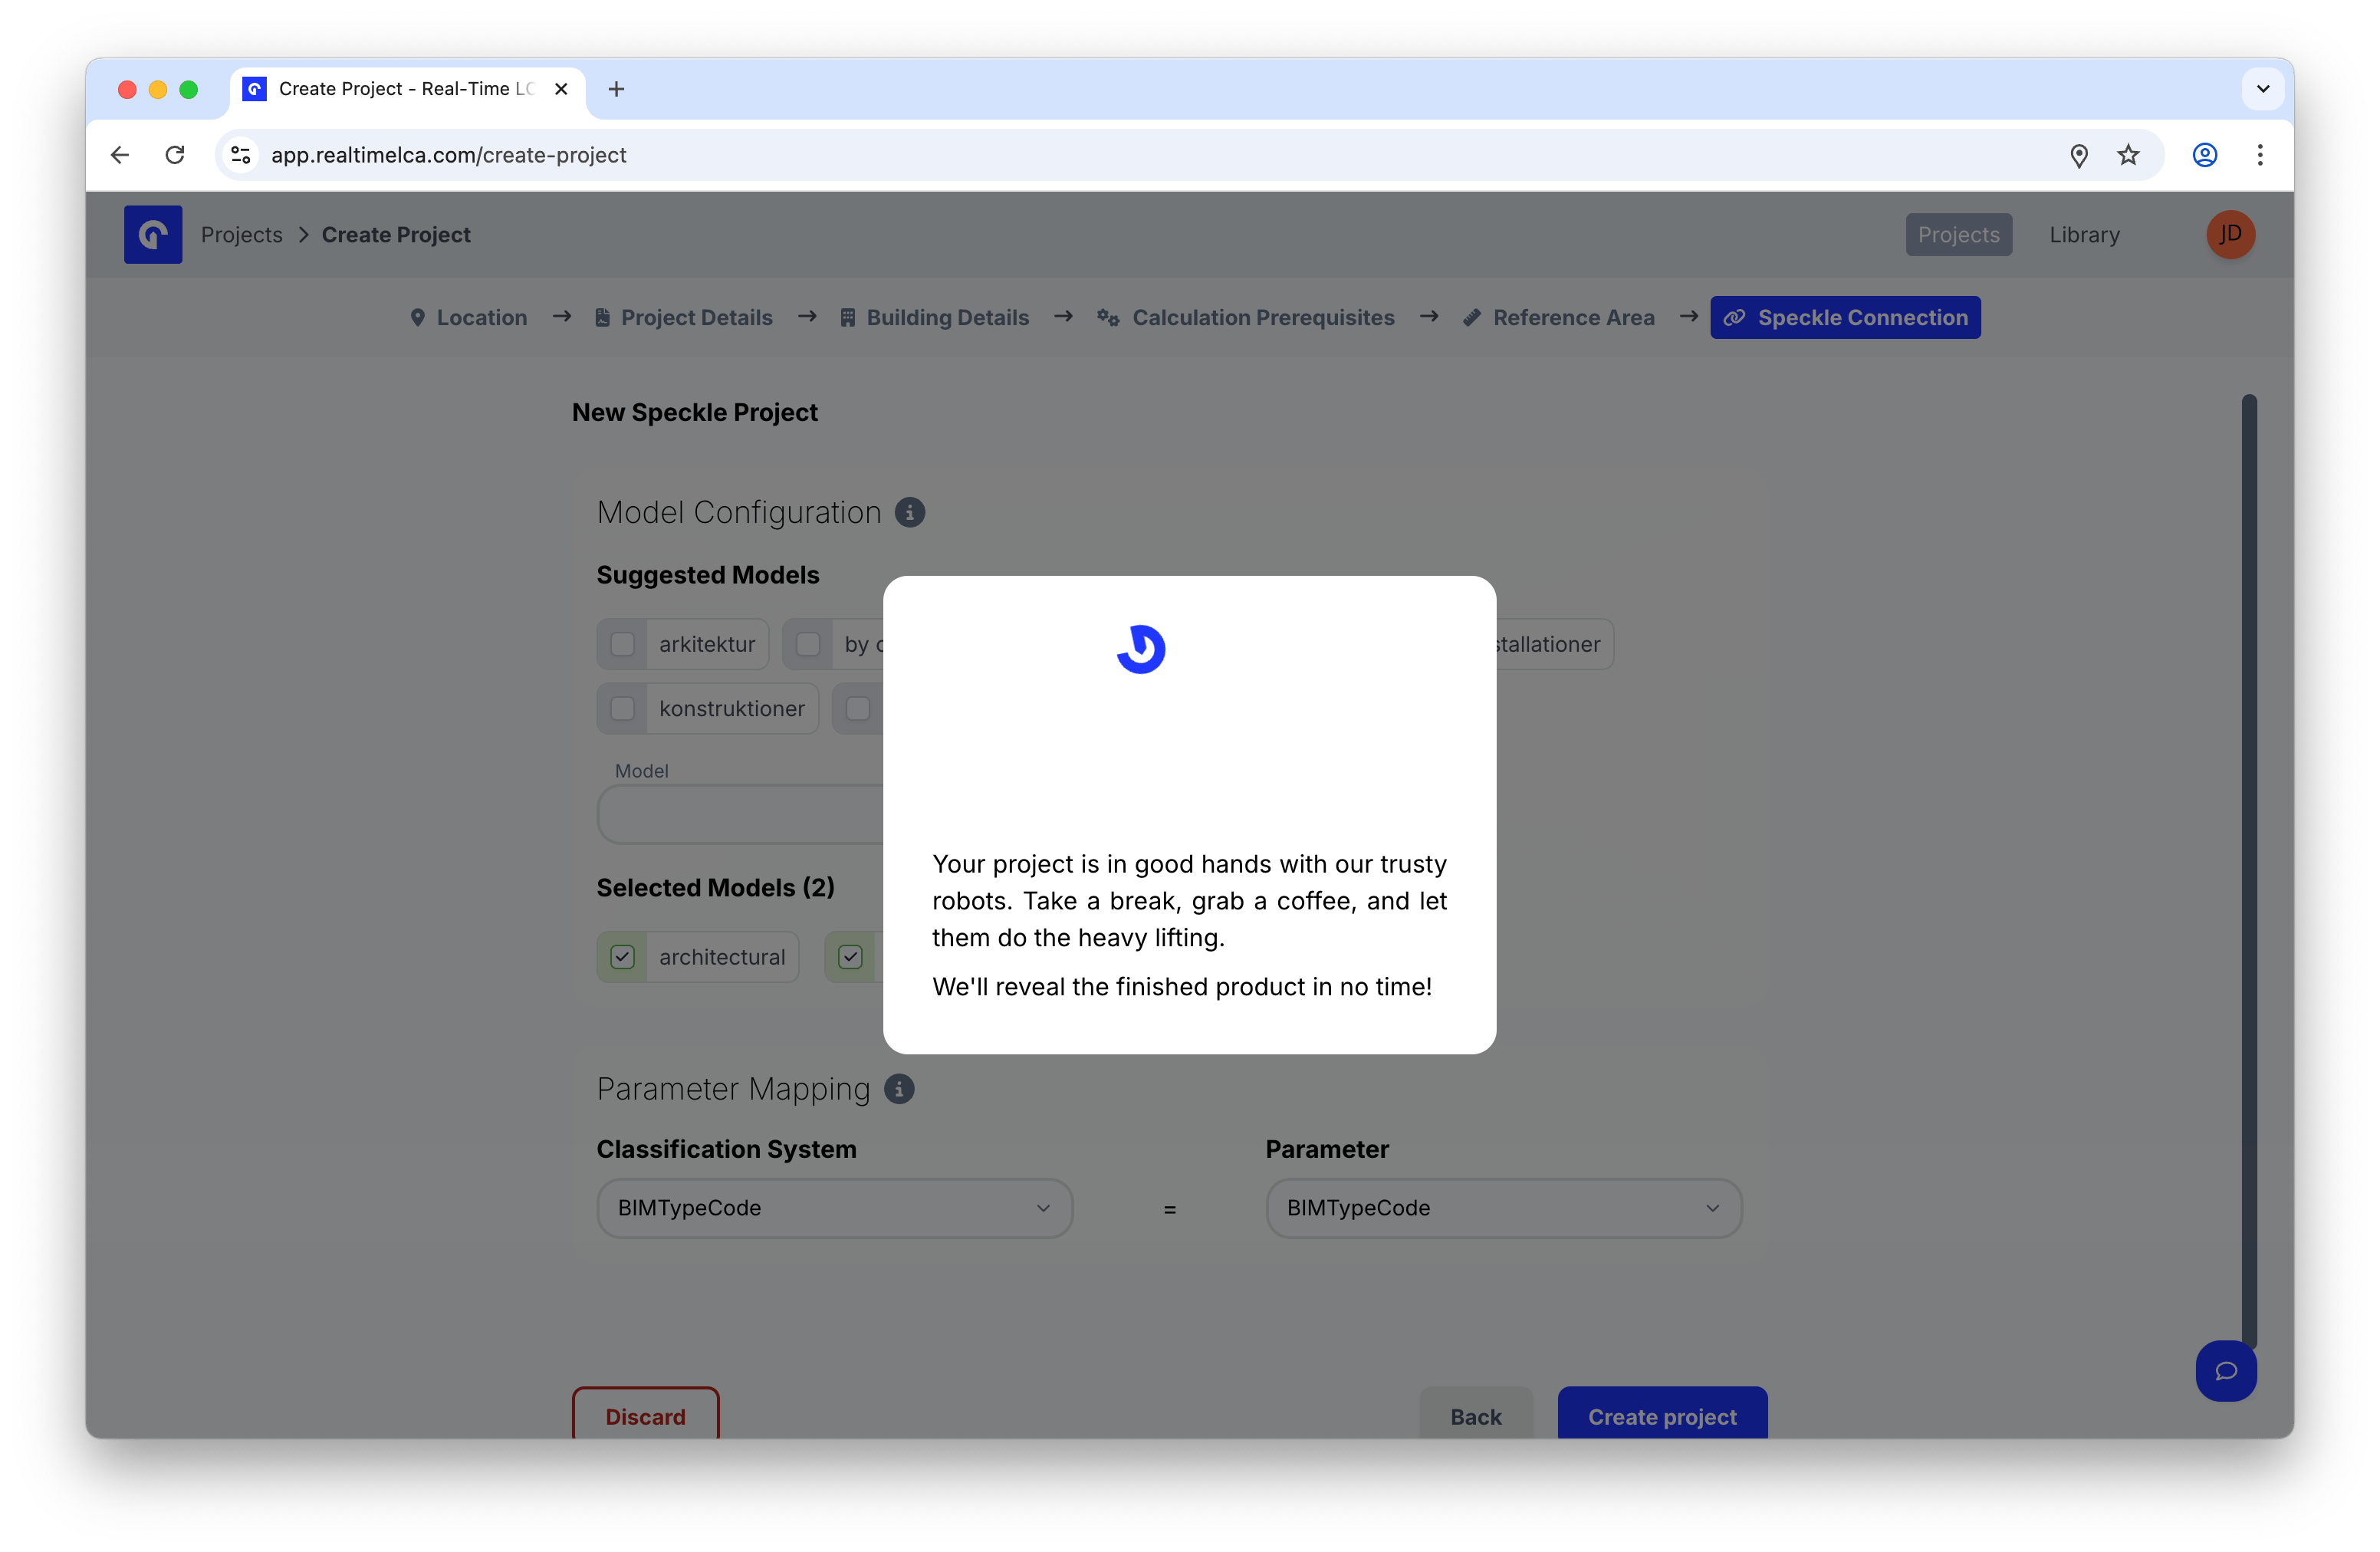Uncheck the second selected model checkbox

tap(850, 957)
